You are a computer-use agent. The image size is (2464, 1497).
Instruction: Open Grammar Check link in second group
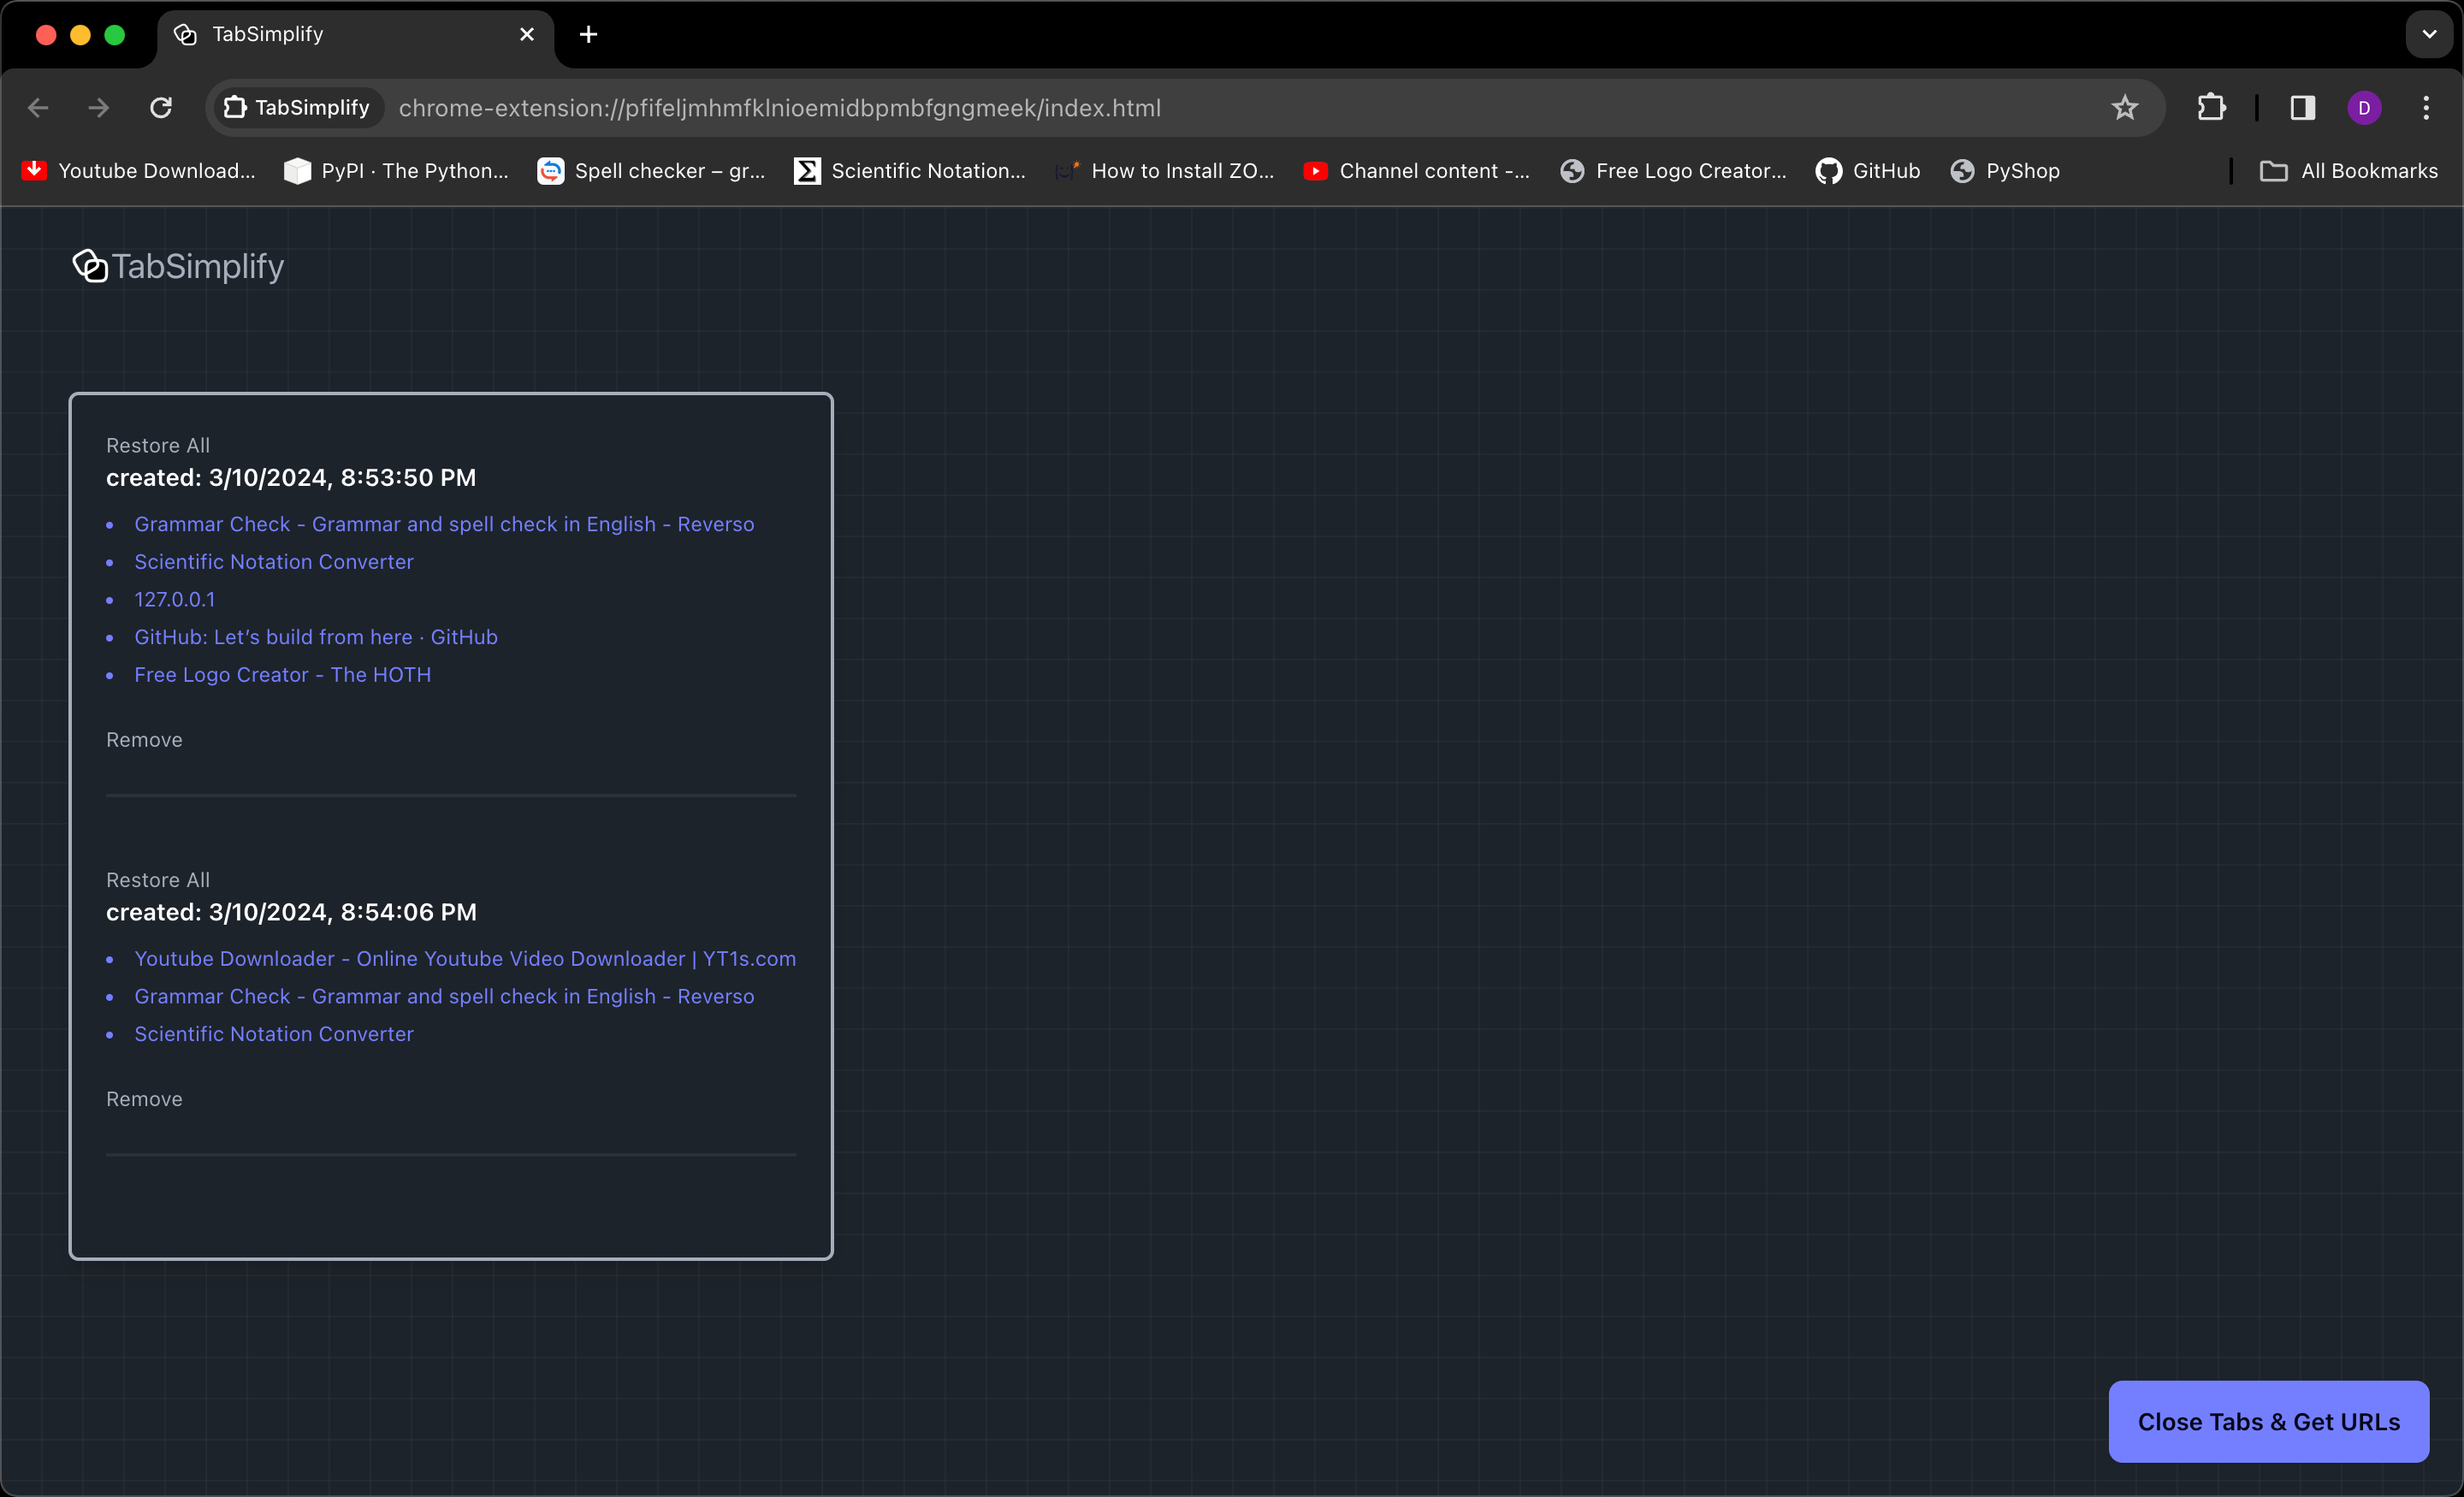444,997
